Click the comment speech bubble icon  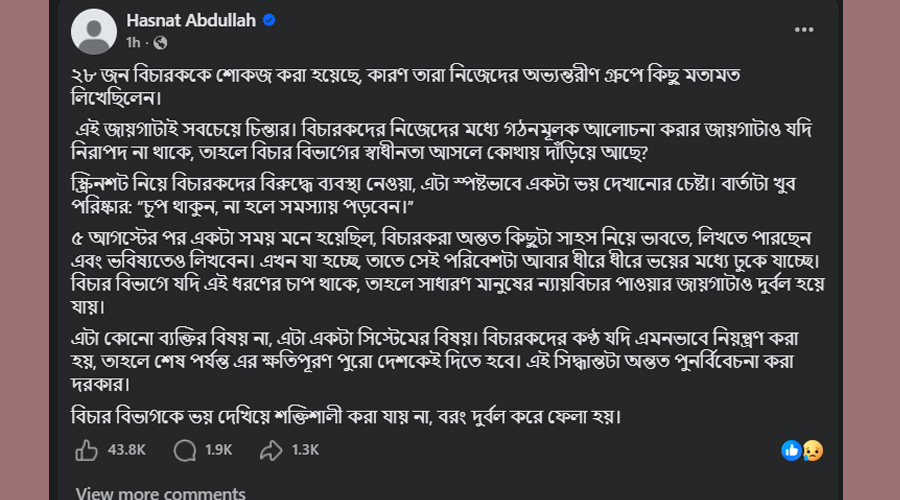click(x=185, y=450)
